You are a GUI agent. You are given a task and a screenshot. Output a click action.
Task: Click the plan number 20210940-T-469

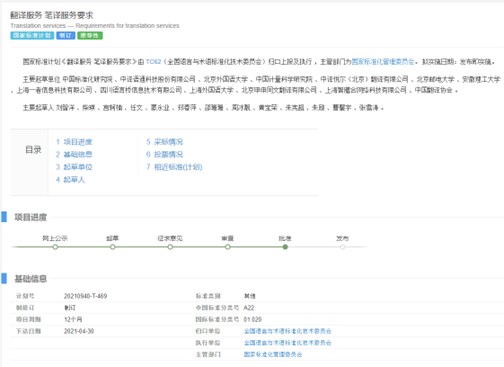point(86,296)
